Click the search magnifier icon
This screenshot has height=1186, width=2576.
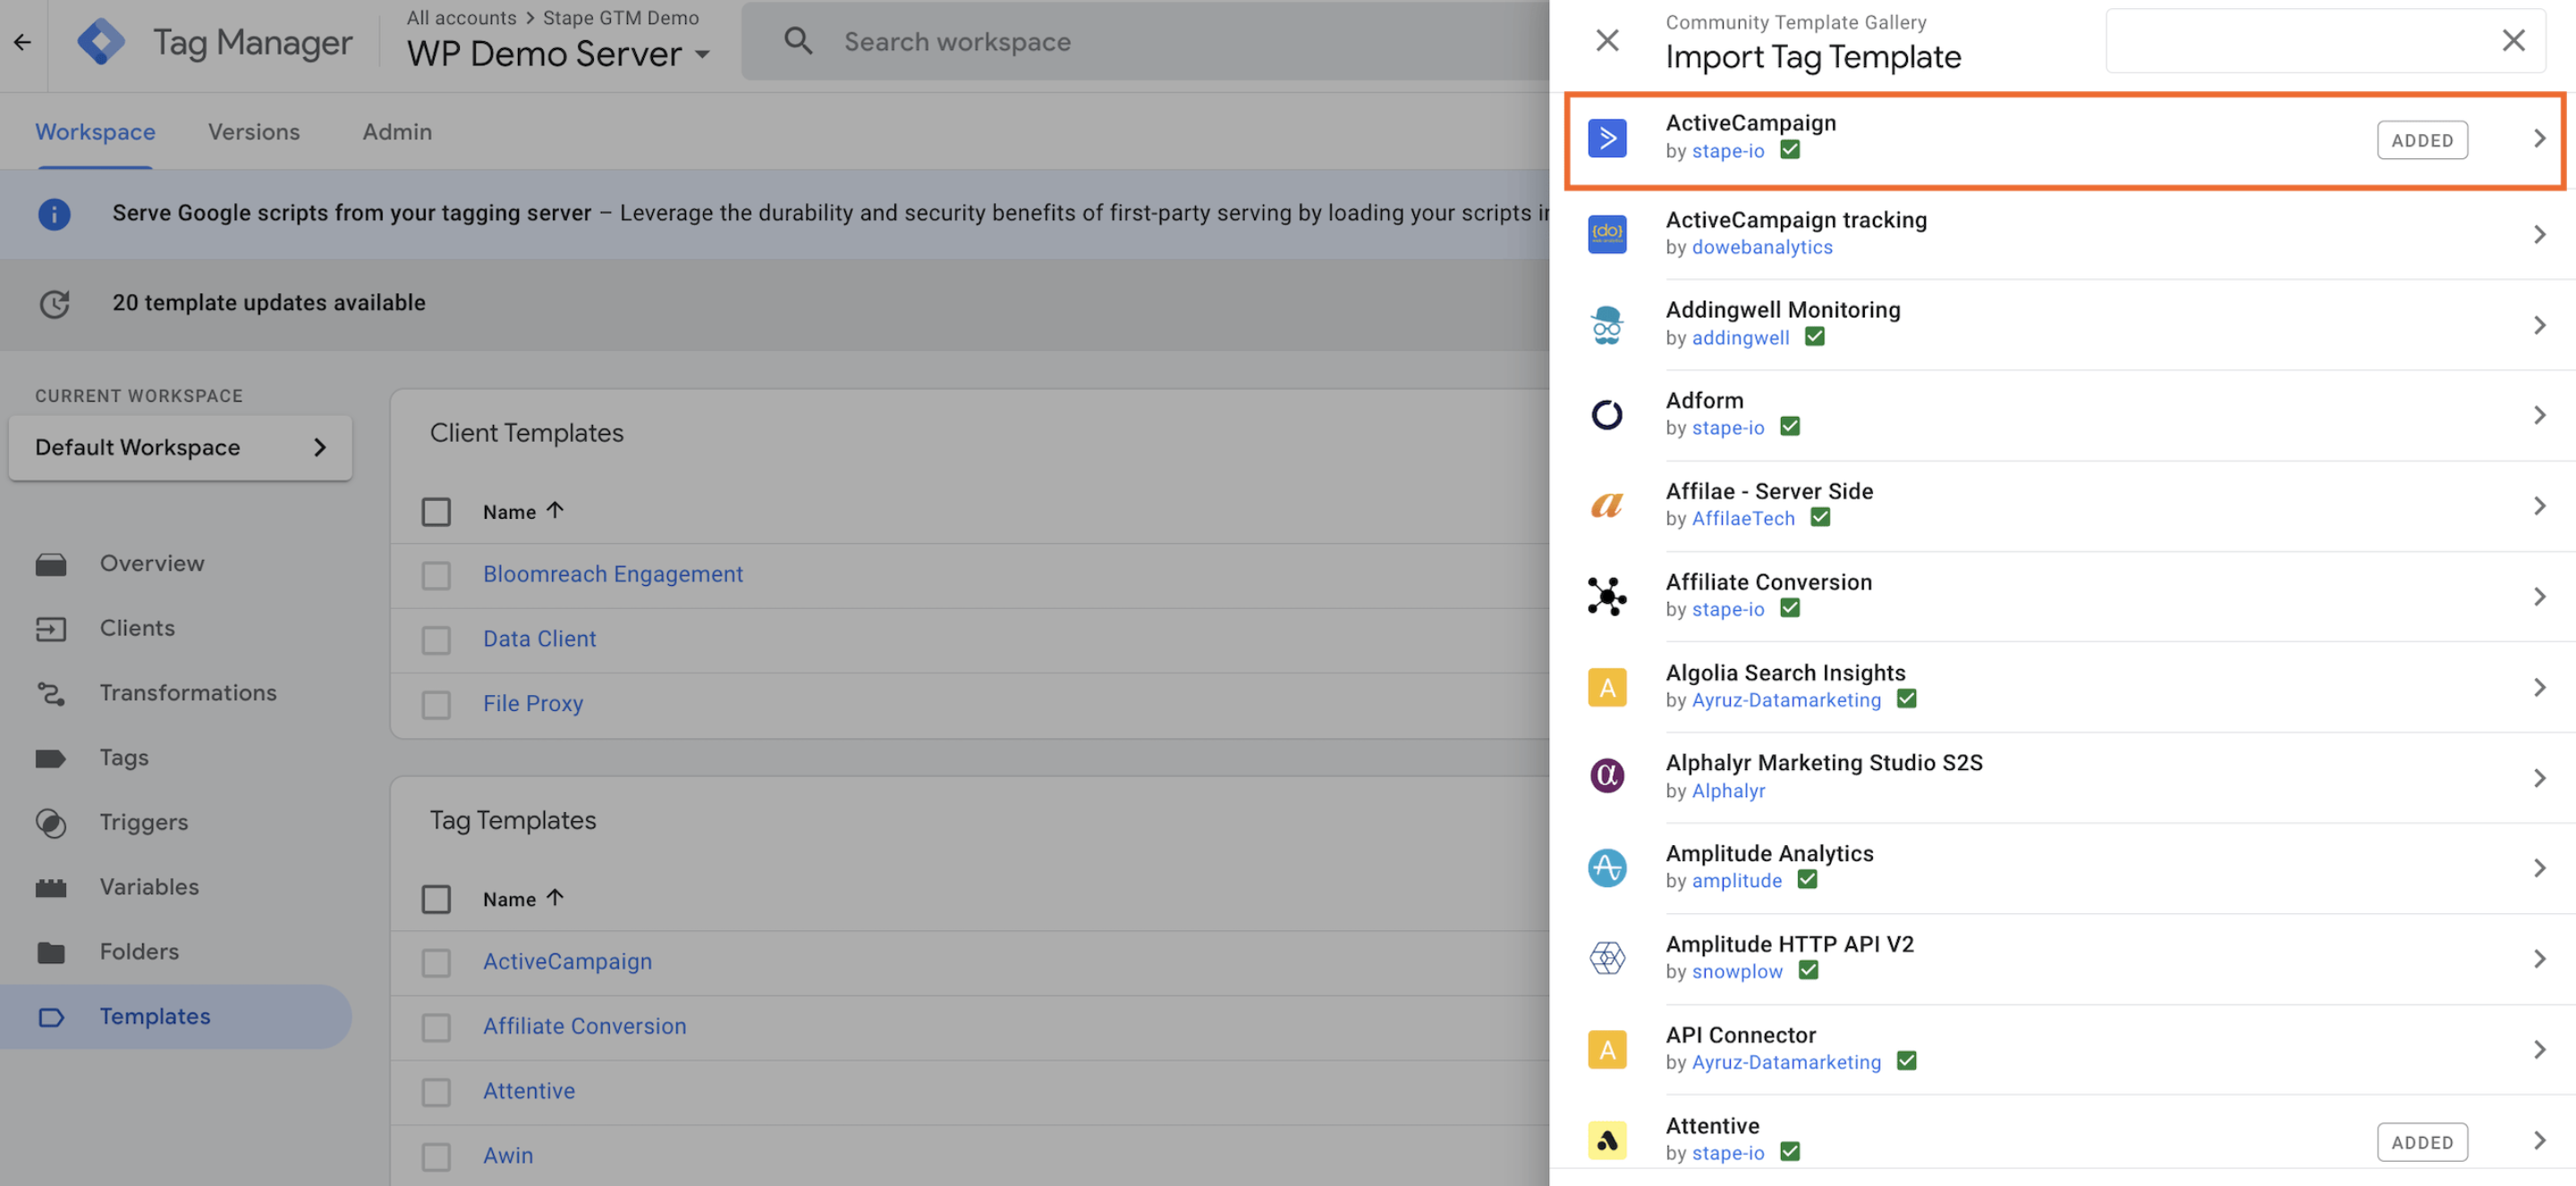(797, 41)
